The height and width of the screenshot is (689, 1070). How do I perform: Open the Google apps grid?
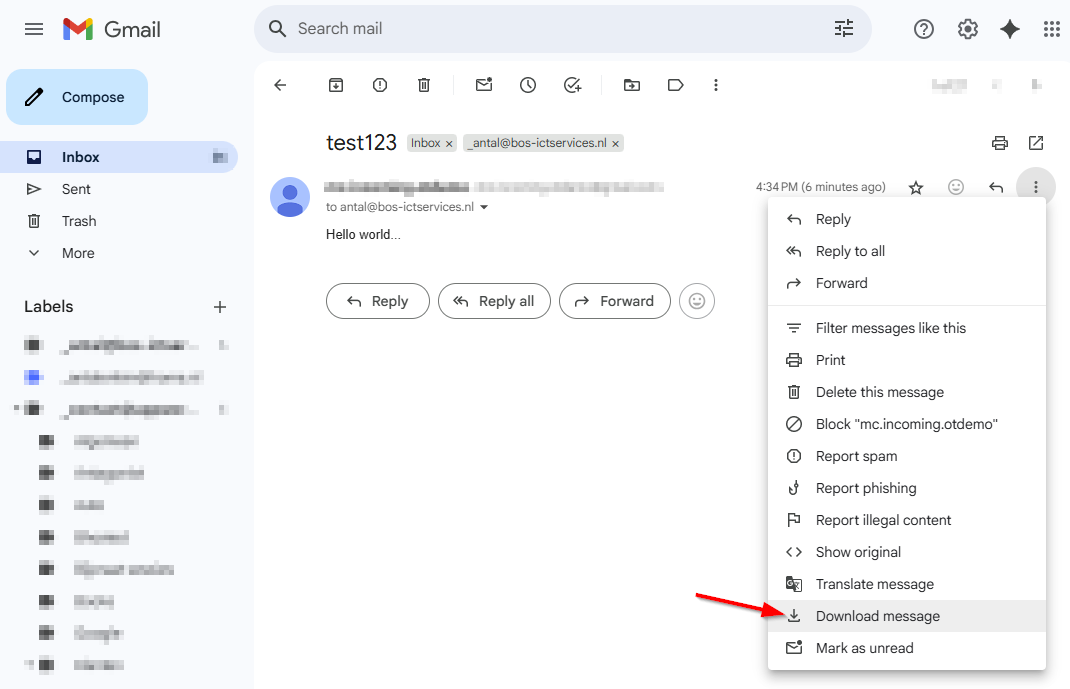point(1051,29)
